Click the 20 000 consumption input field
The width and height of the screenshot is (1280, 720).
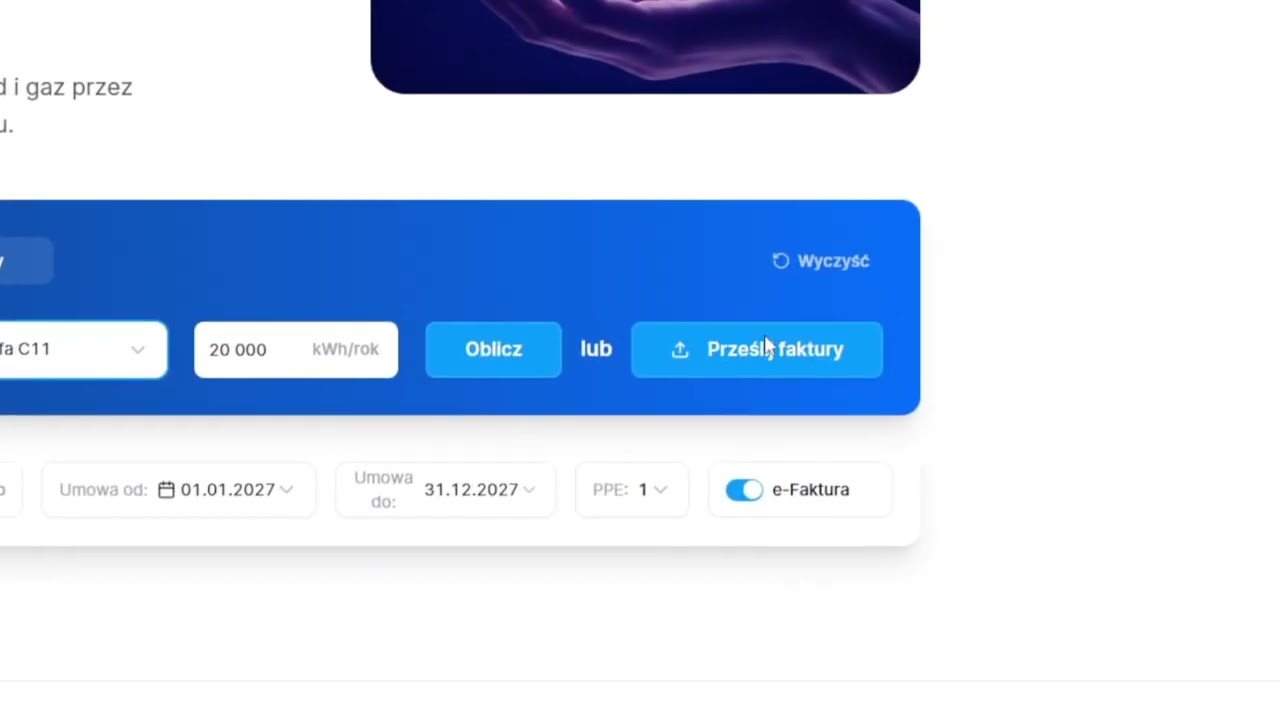[x=296, y=349]
